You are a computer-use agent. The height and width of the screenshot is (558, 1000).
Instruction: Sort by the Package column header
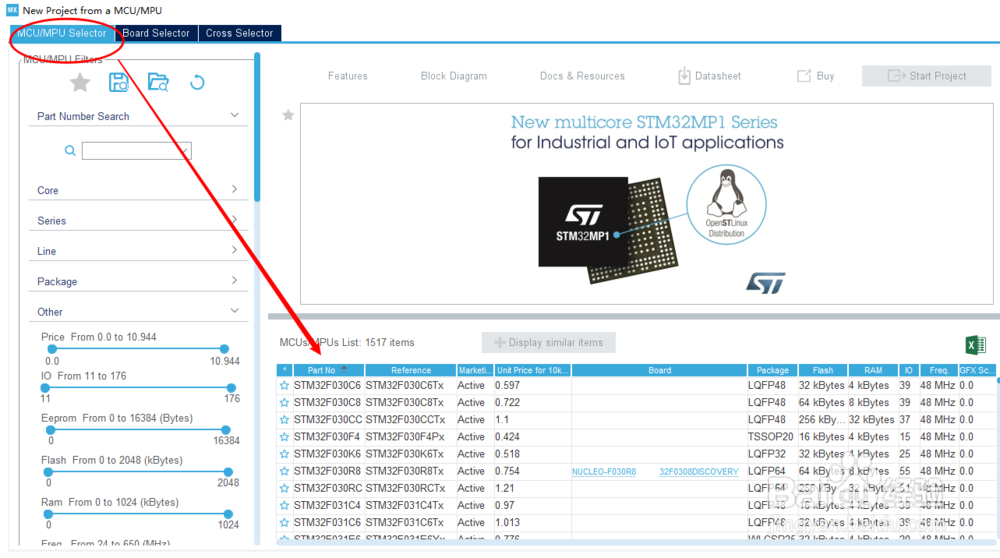pyautogui.click(x=772, y=370)
